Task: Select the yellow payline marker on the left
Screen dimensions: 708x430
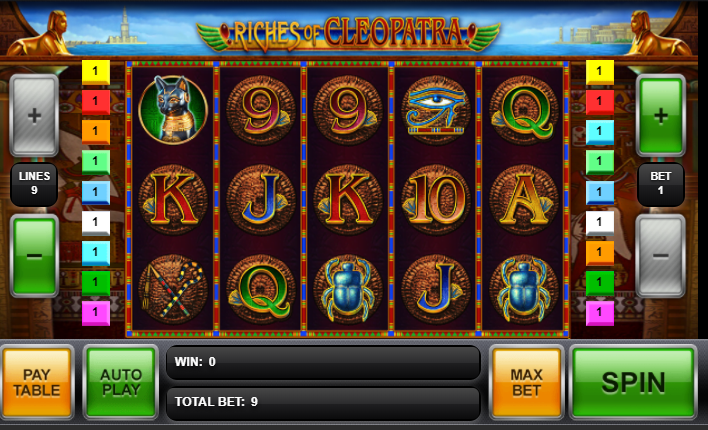Action: coord(96,72)
